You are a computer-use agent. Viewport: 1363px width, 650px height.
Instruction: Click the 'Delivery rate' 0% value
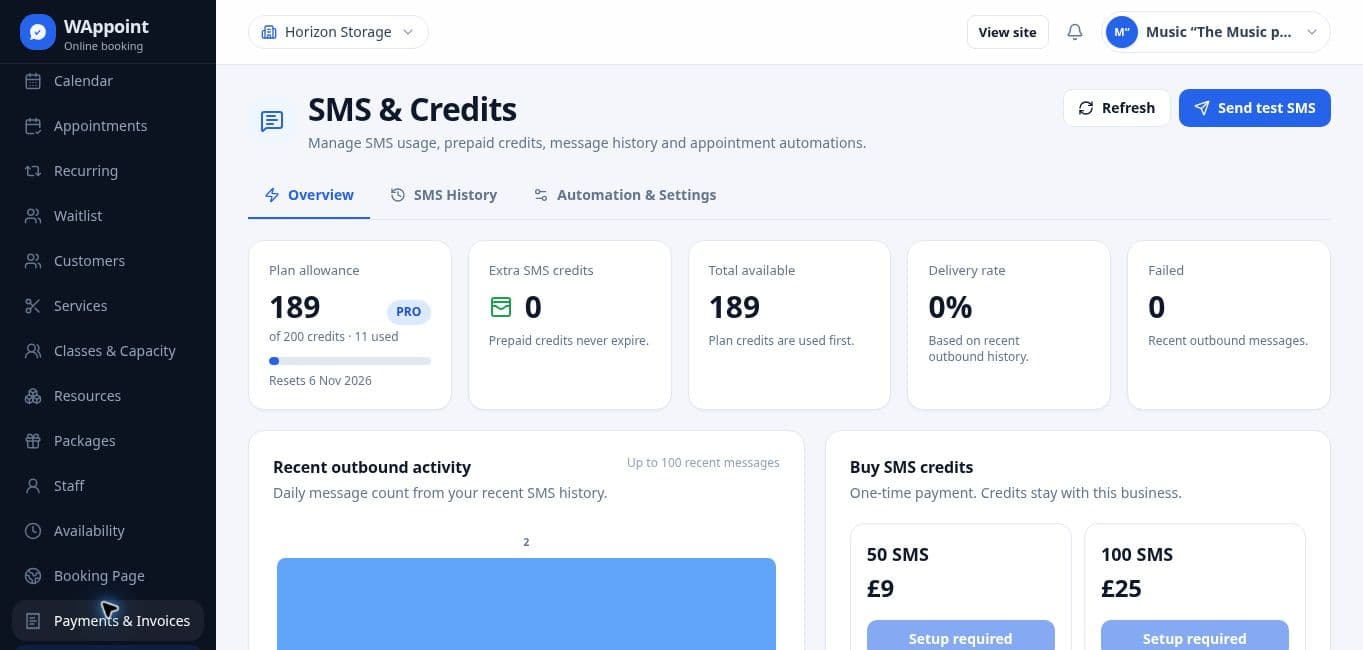(x=950, y=307)
